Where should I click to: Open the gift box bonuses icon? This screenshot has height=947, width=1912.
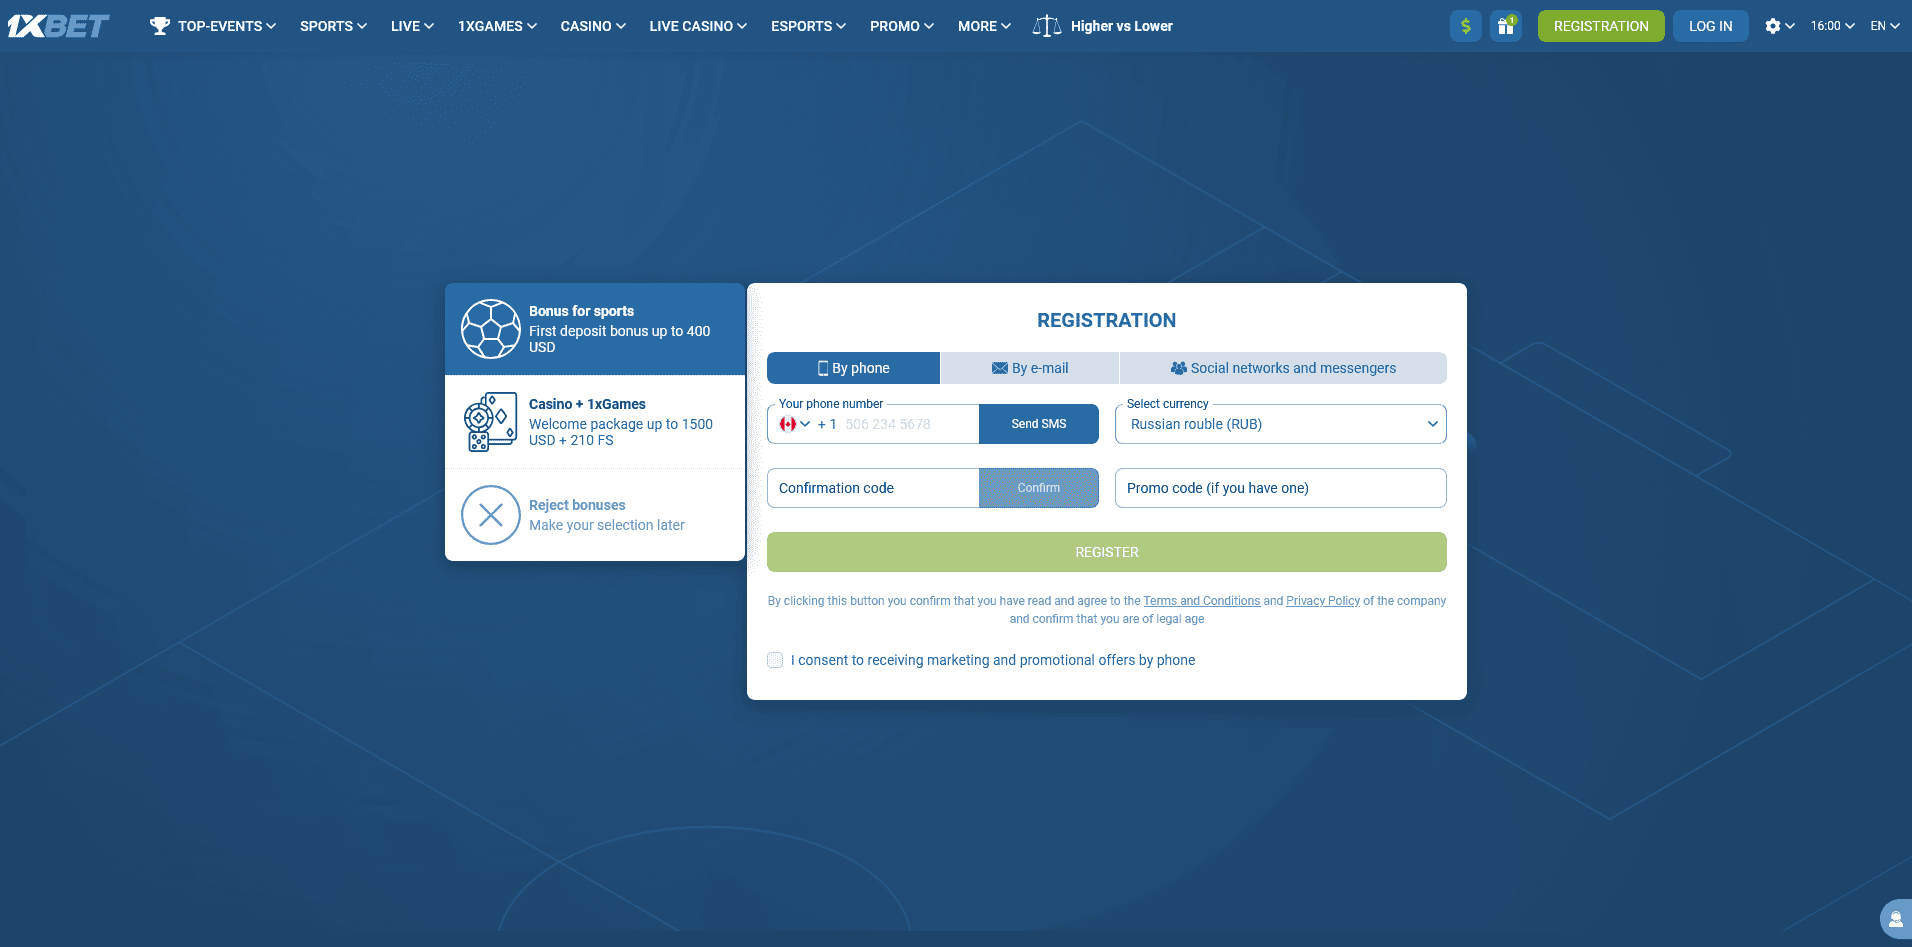[1505, 26]
